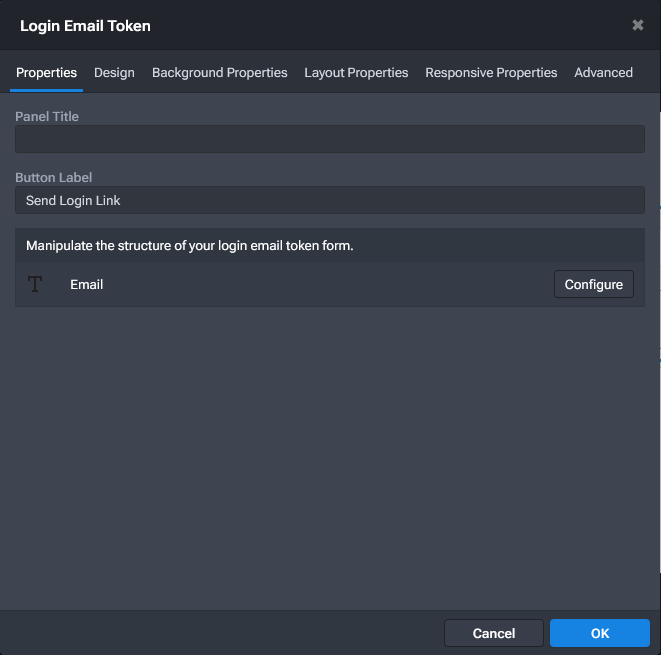Select the Email field row label
This screenshot has width=661, height=655.
[86, 285]
